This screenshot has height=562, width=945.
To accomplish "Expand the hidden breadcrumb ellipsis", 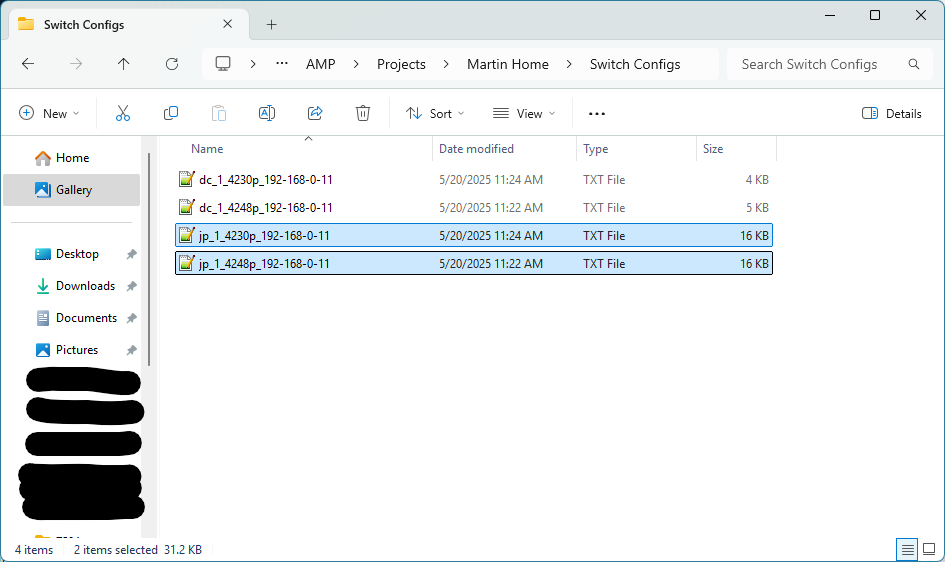I will [x=281, y=64].
